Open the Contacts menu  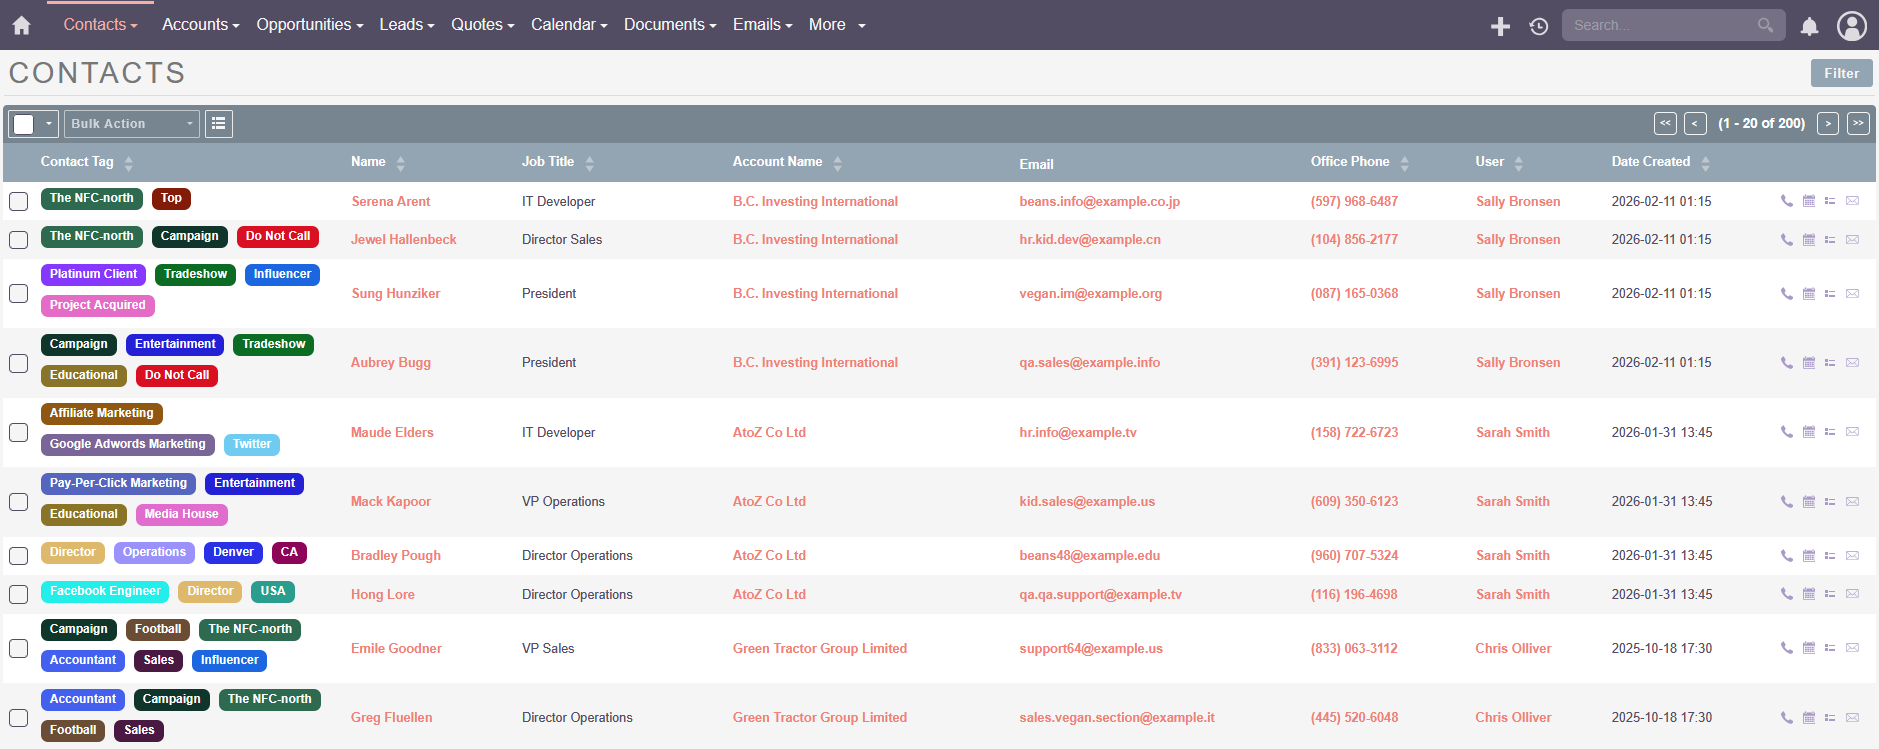[x=100, y=25]
